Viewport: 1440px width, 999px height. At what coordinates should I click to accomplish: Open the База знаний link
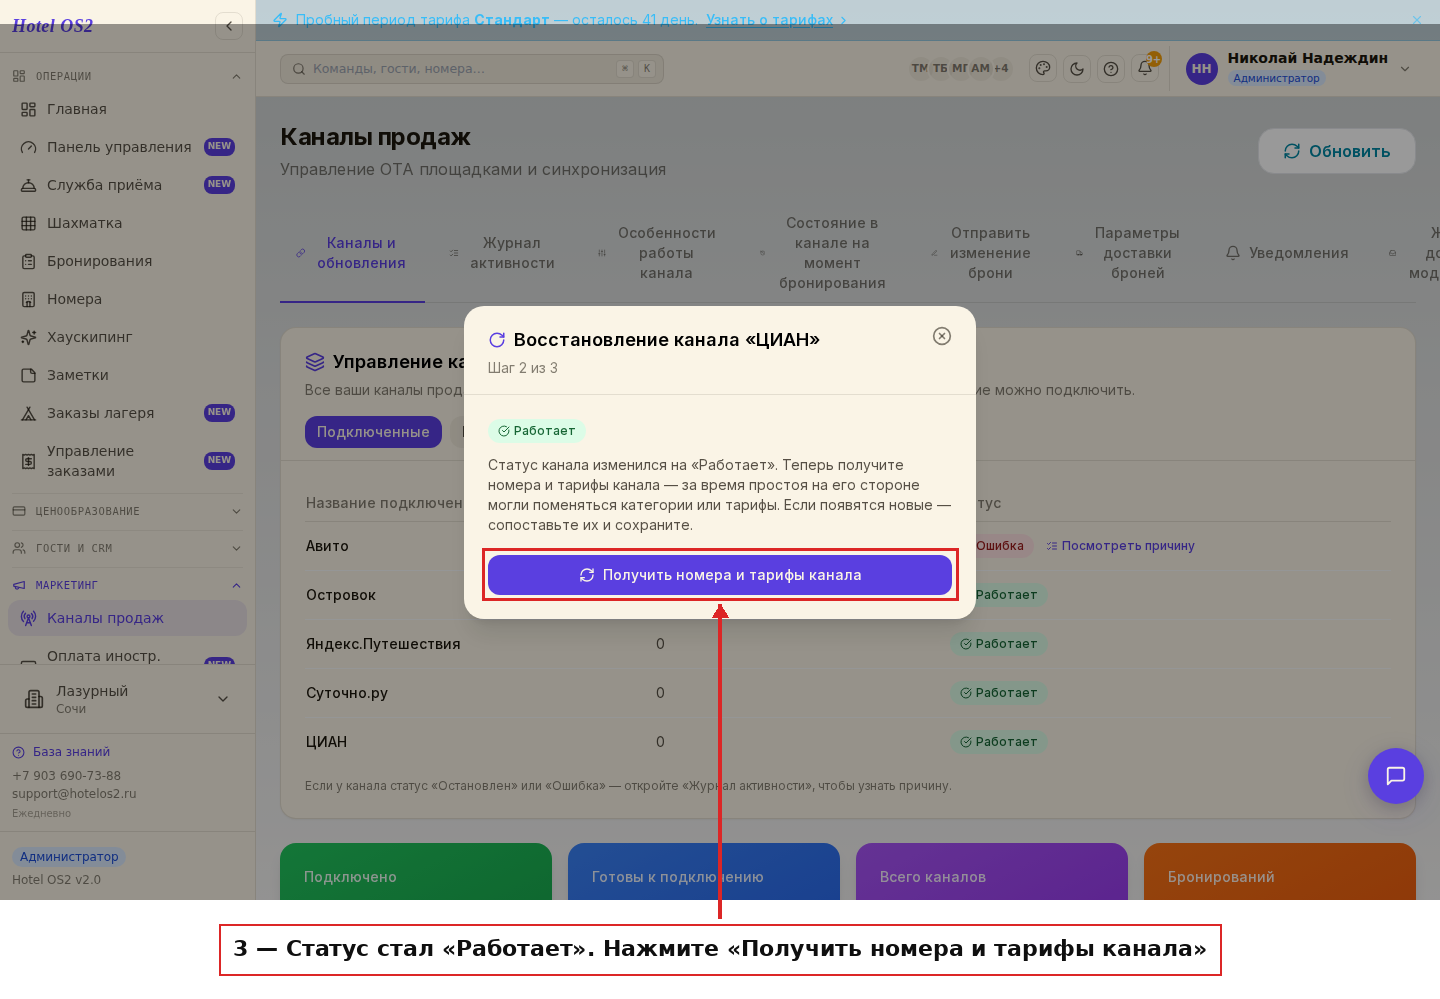[61, 752]
